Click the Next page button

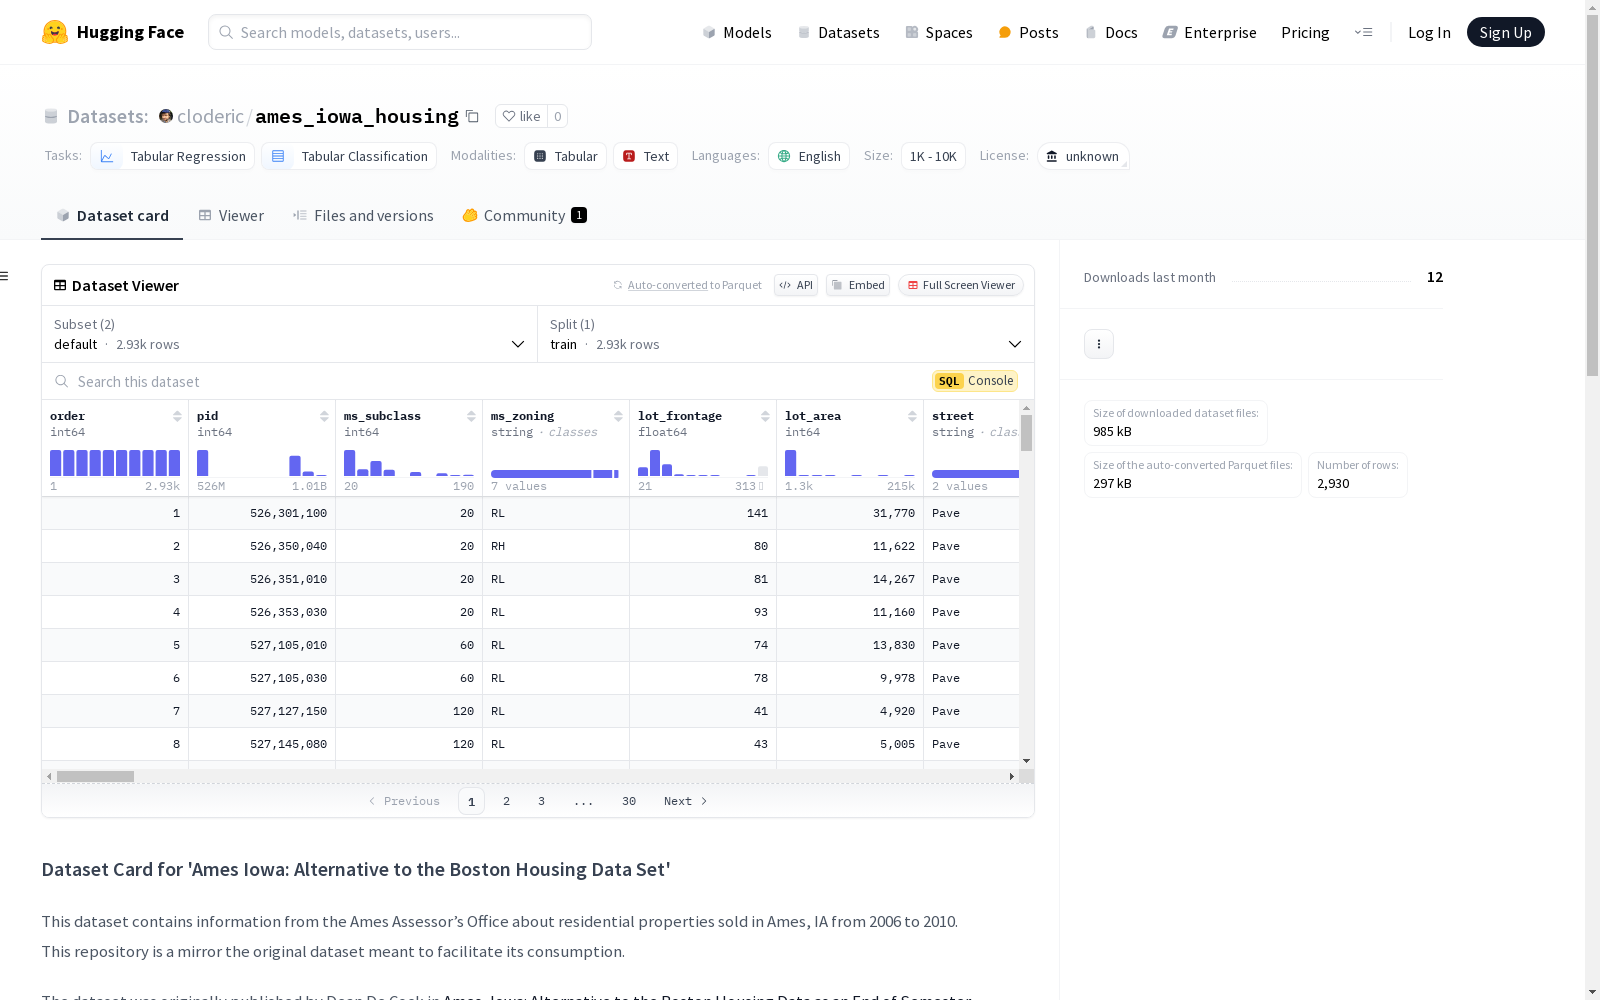pos(686,801)
